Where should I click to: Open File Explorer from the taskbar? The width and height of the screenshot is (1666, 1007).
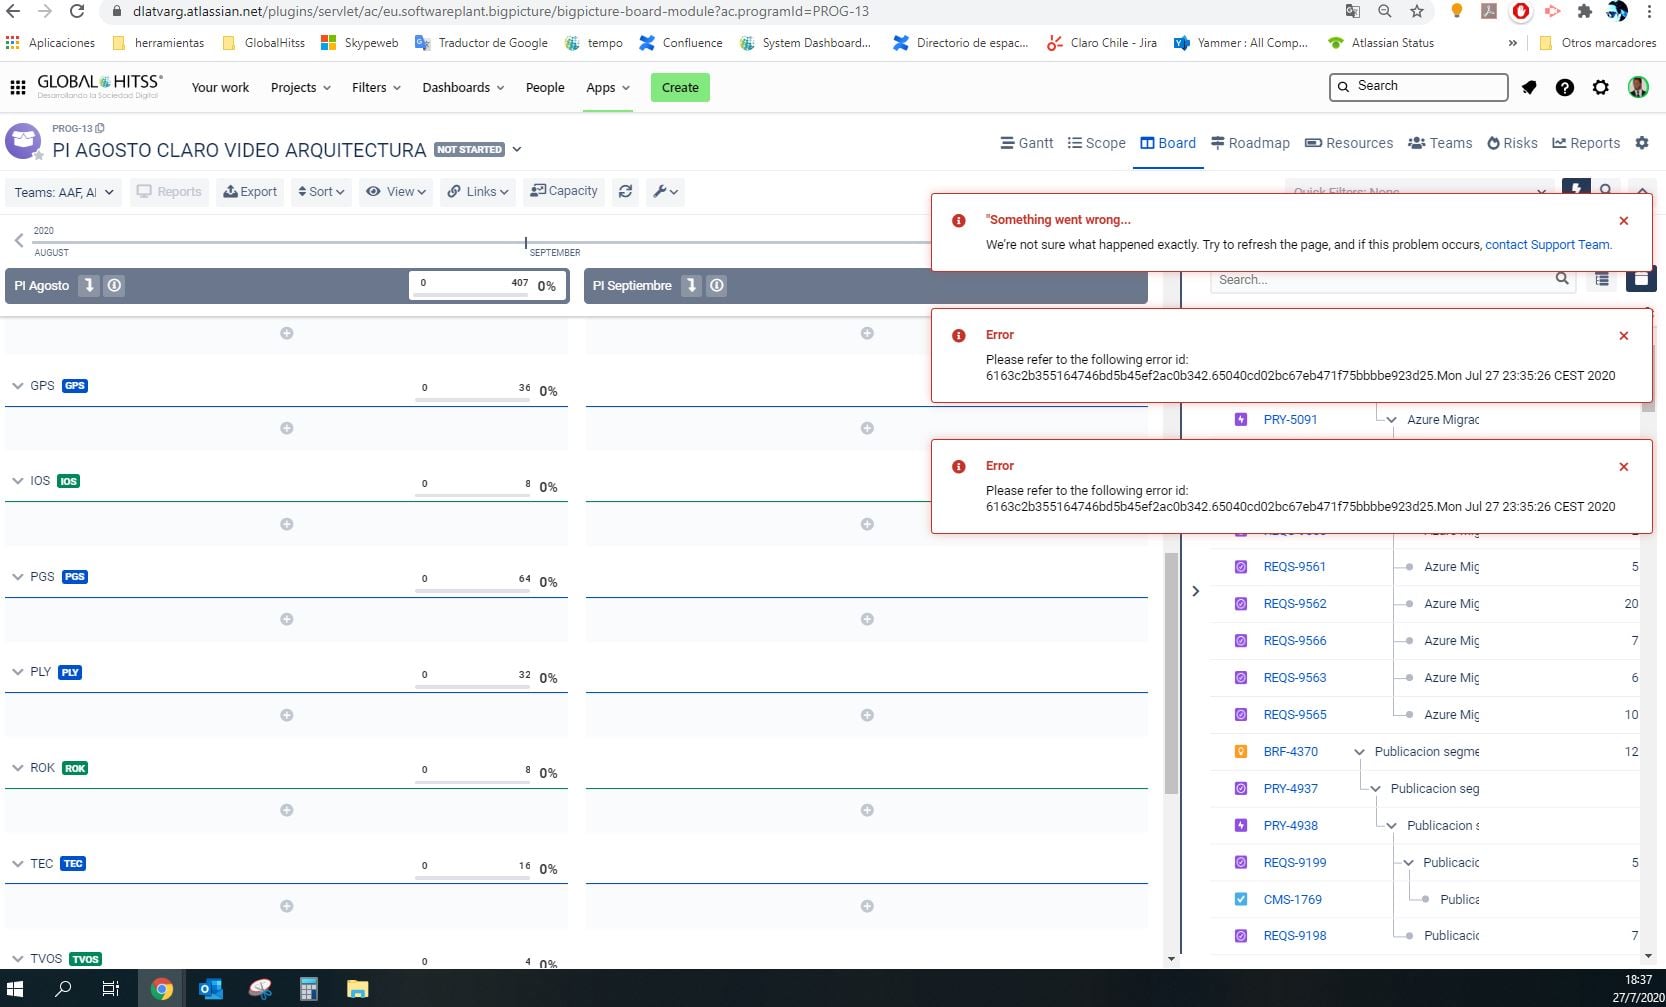point(358,989)
